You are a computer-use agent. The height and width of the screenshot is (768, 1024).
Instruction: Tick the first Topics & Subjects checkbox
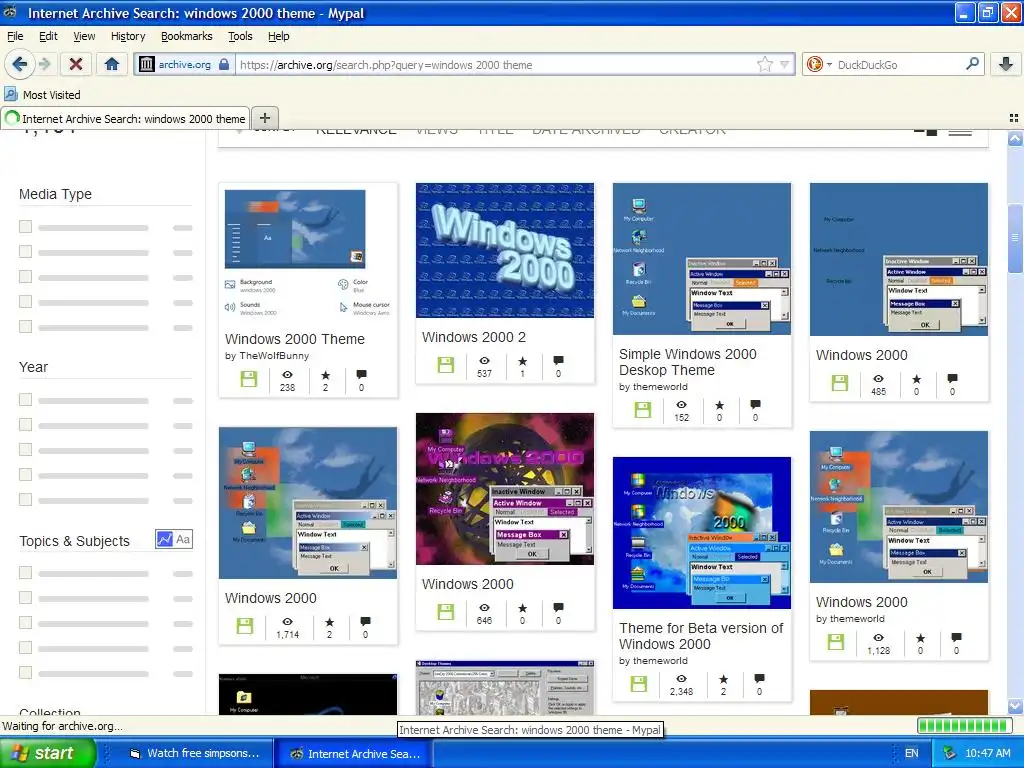[25, 573]
